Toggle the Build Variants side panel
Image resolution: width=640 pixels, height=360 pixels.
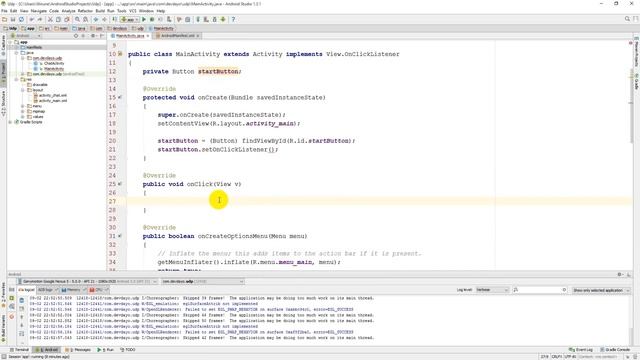[3, 328]
